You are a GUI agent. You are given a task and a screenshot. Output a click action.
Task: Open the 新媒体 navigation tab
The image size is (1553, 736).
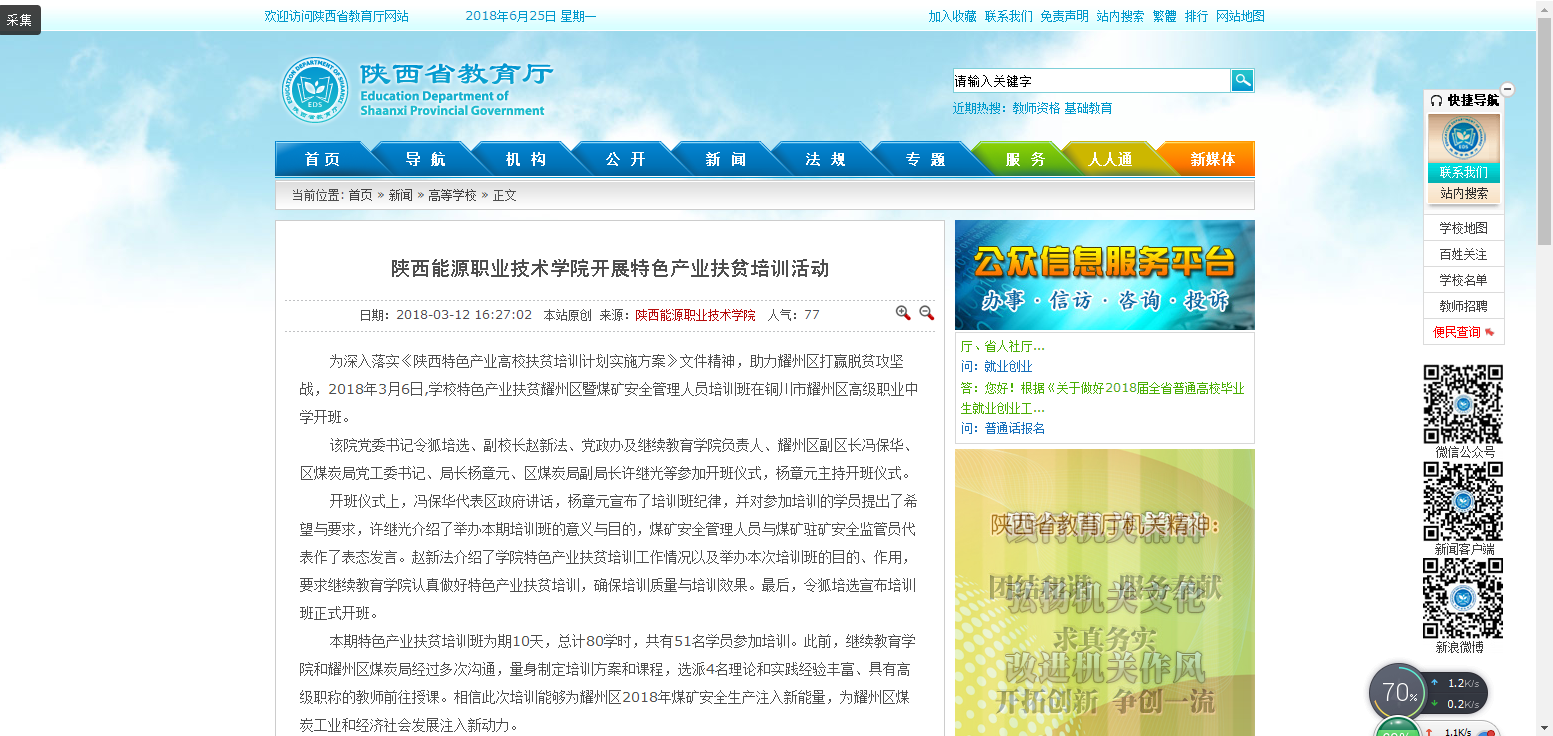1212,159
